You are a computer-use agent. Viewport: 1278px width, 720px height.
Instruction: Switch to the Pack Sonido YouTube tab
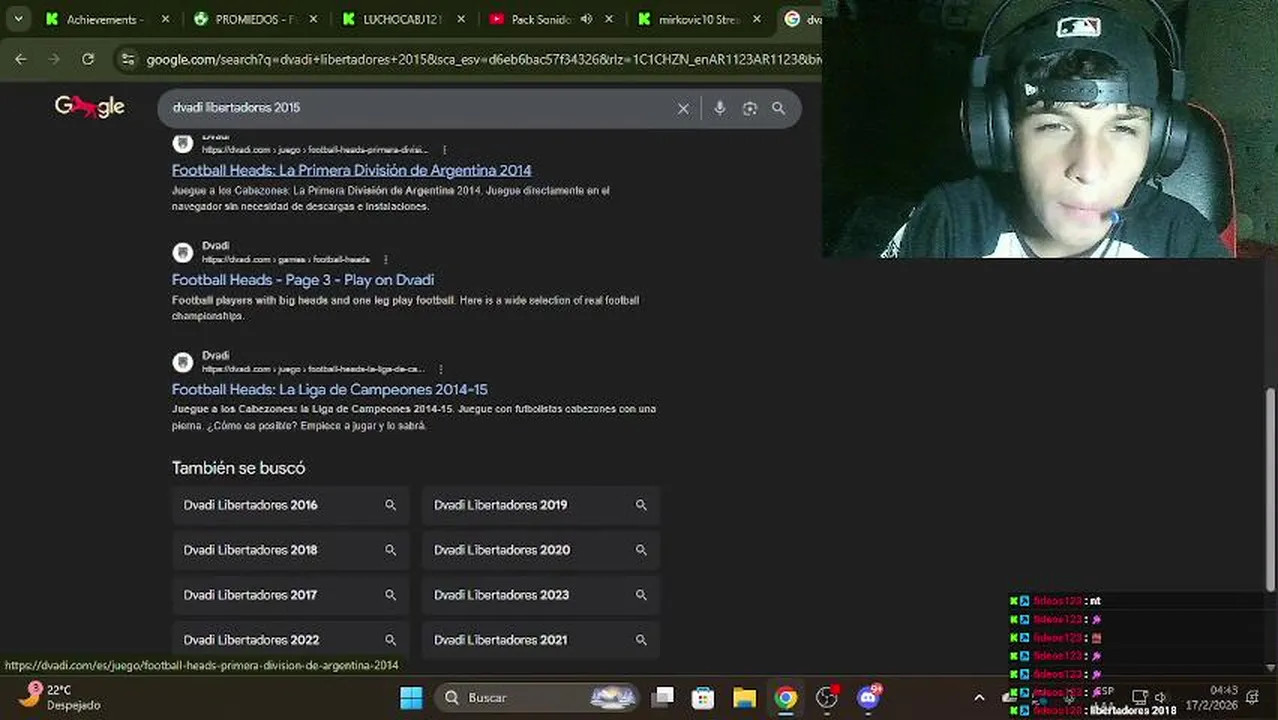coord(530,19)
